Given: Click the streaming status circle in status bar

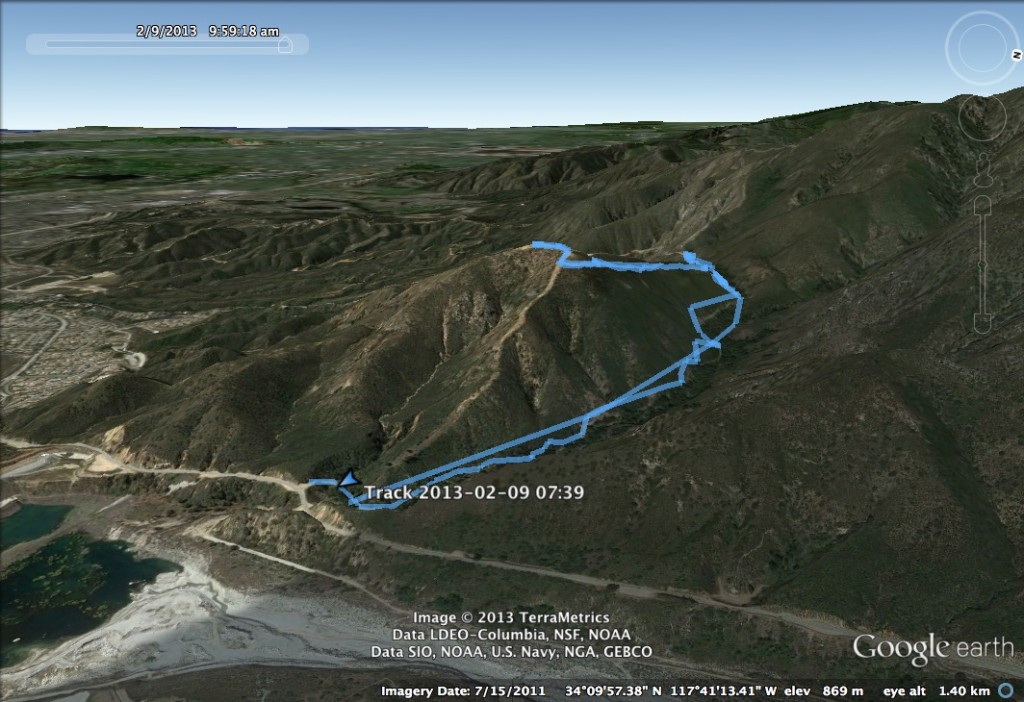Looking at the screenshot, I should point(1006,690).
